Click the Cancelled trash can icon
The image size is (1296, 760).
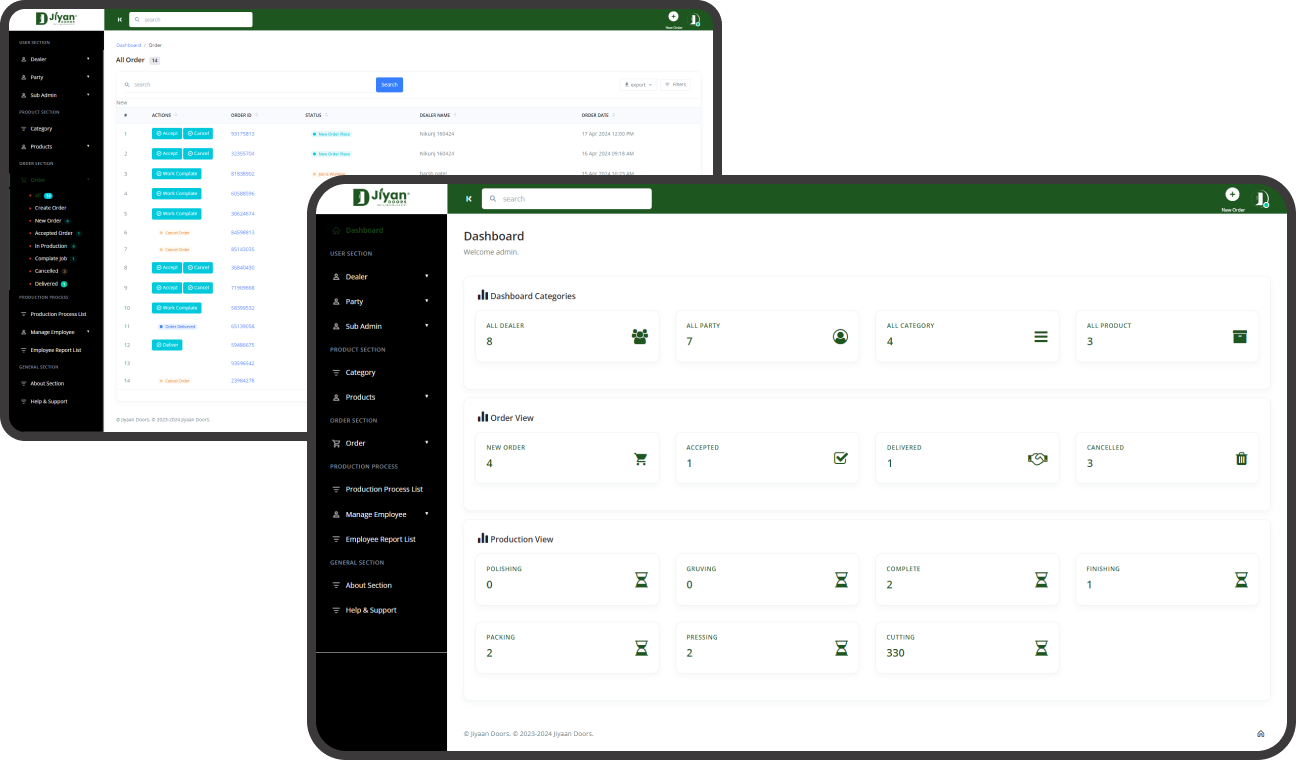(1241, 459)
